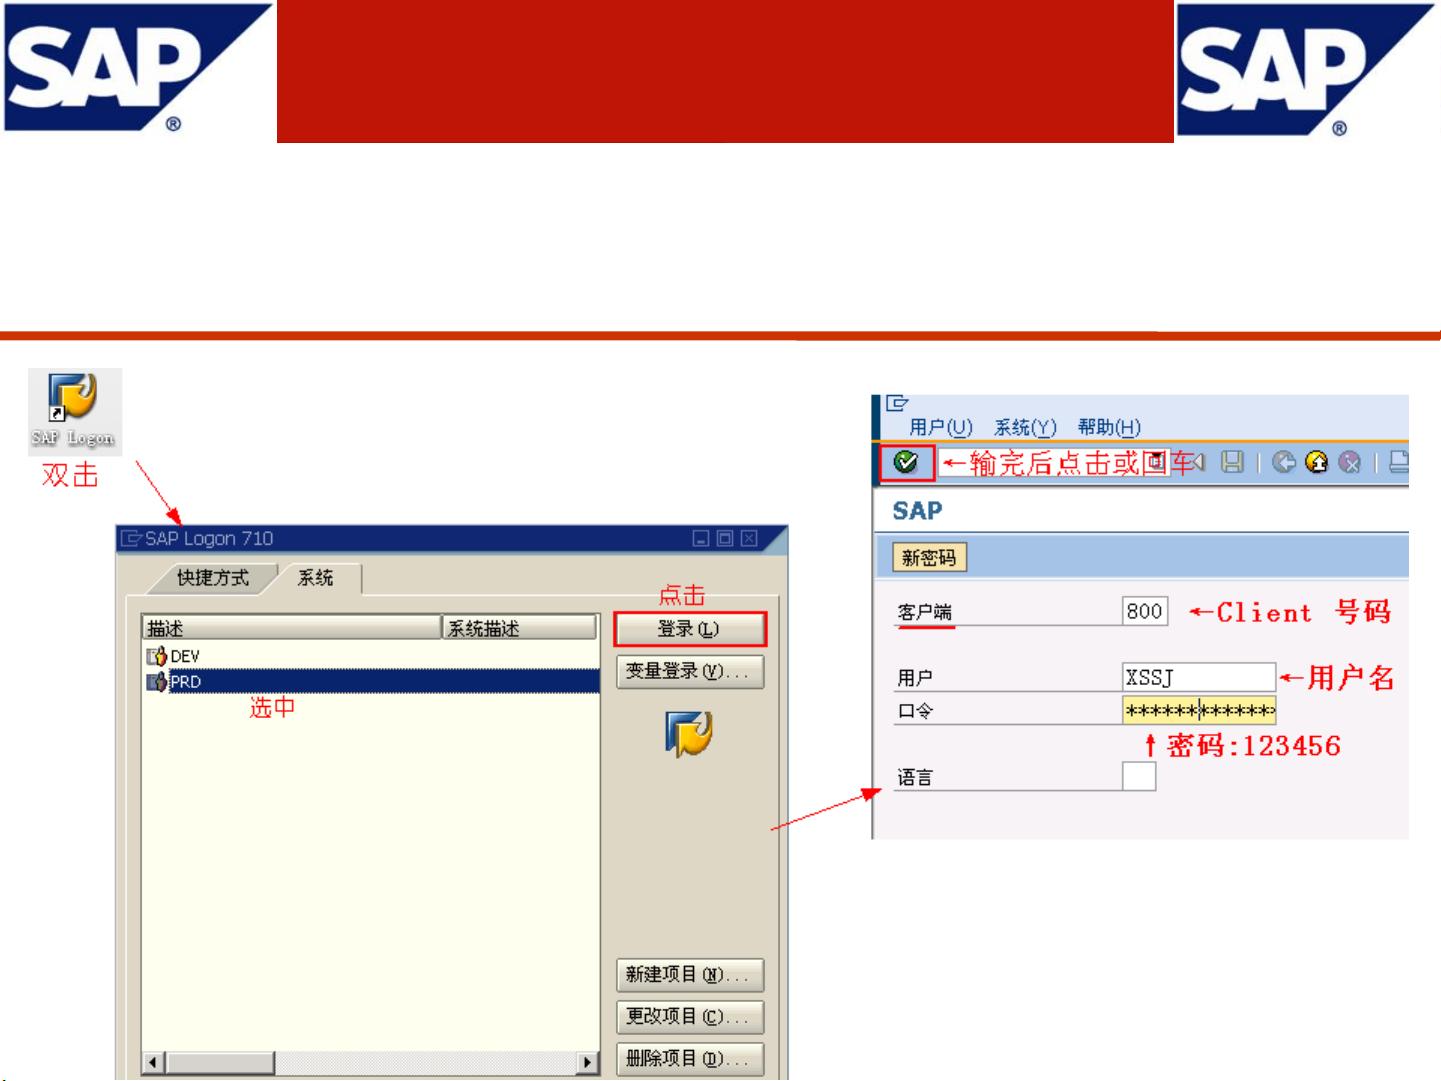Click the 客户端 field label
The width and height of the screenshot is (1441, 1081).
924,612
